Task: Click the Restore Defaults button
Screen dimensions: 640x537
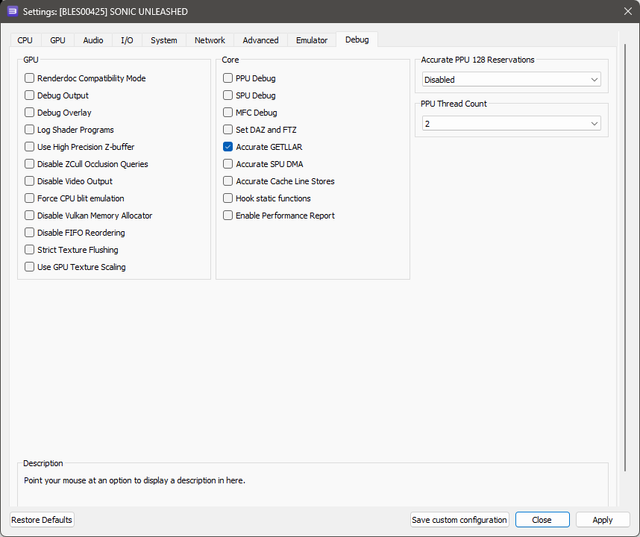Action: pyautogui.click(x=42, y=520)
